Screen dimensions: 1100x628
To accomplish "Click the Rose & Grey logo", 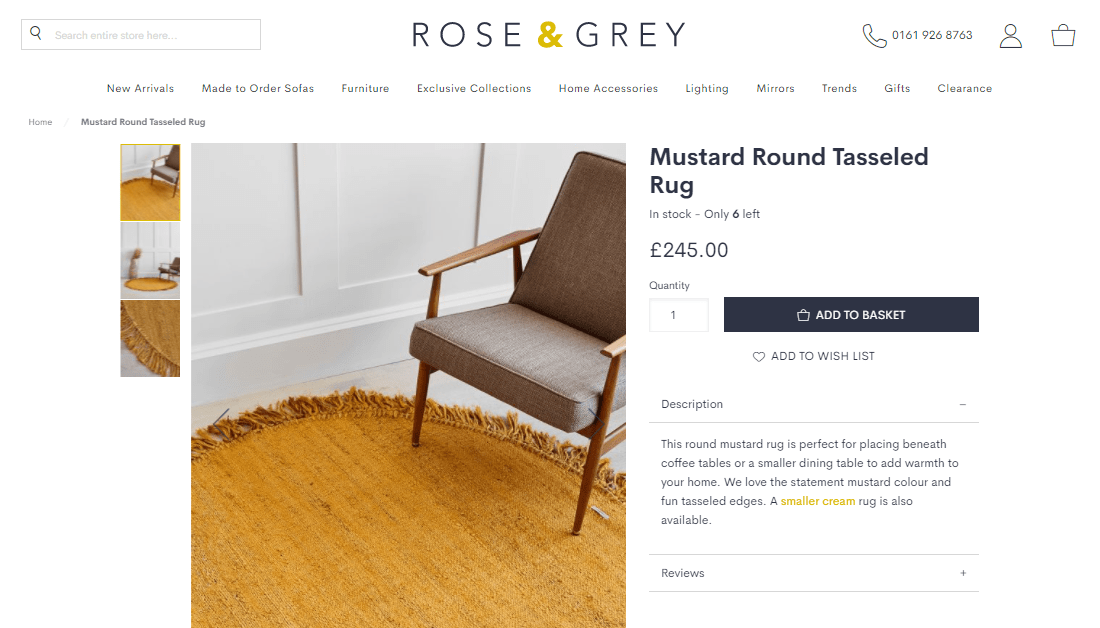I will point(549,34).
